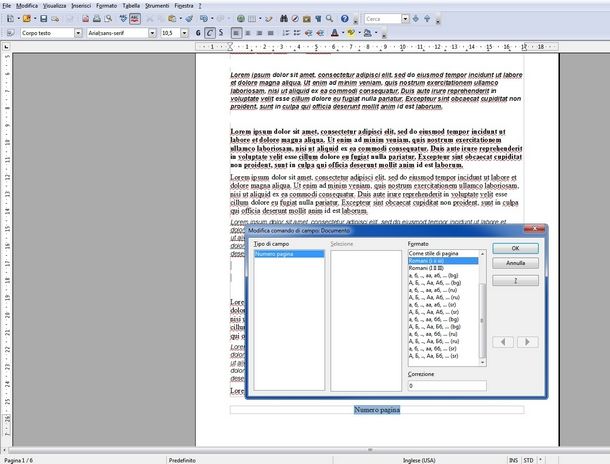Click the Font Color letter A

[335, 33]
